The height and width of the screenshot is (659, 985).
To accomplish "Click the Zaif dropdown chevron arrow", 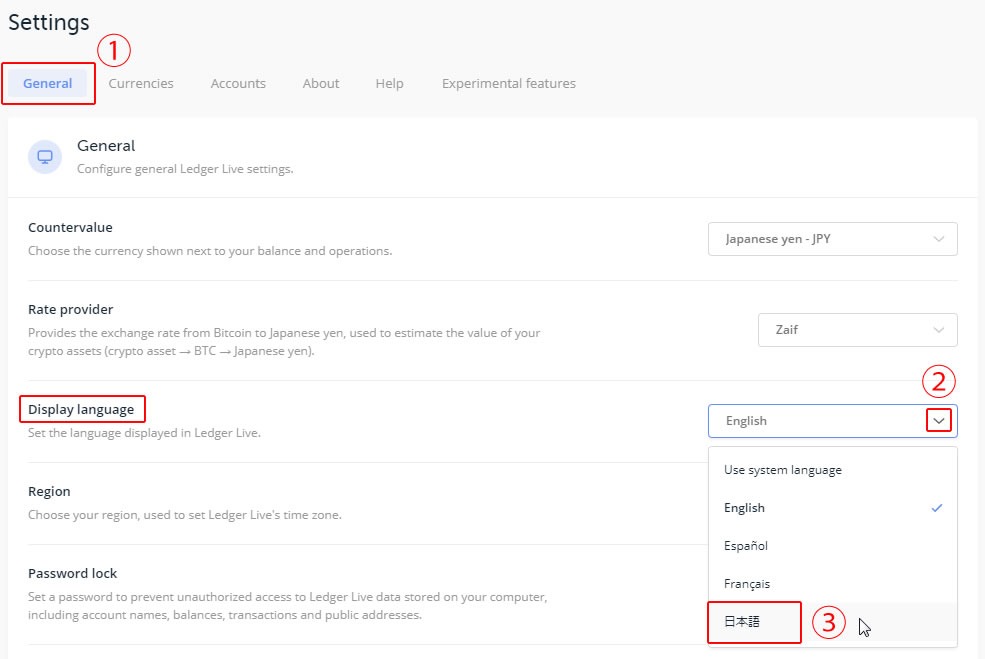I will click(x=939, y=330).
